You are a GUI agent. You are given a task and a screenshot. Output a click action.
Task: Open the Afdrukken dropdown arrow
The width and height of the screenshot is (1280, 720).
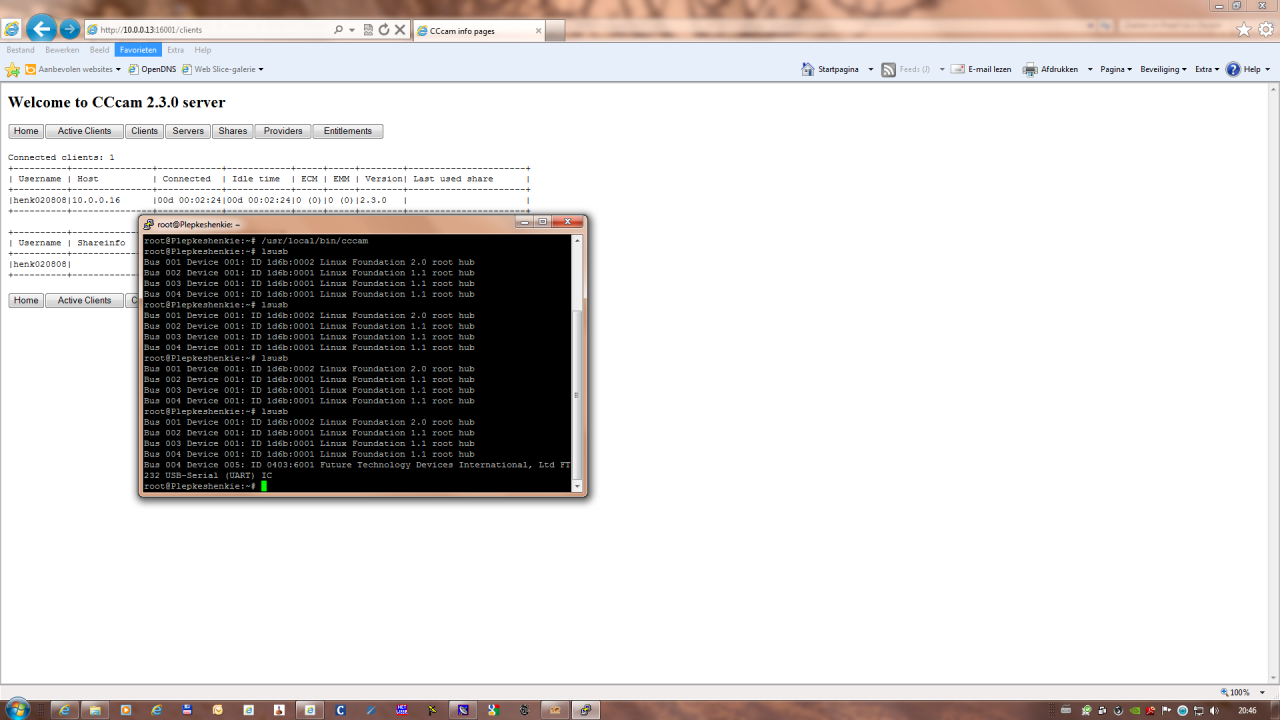pos(1090,69)
